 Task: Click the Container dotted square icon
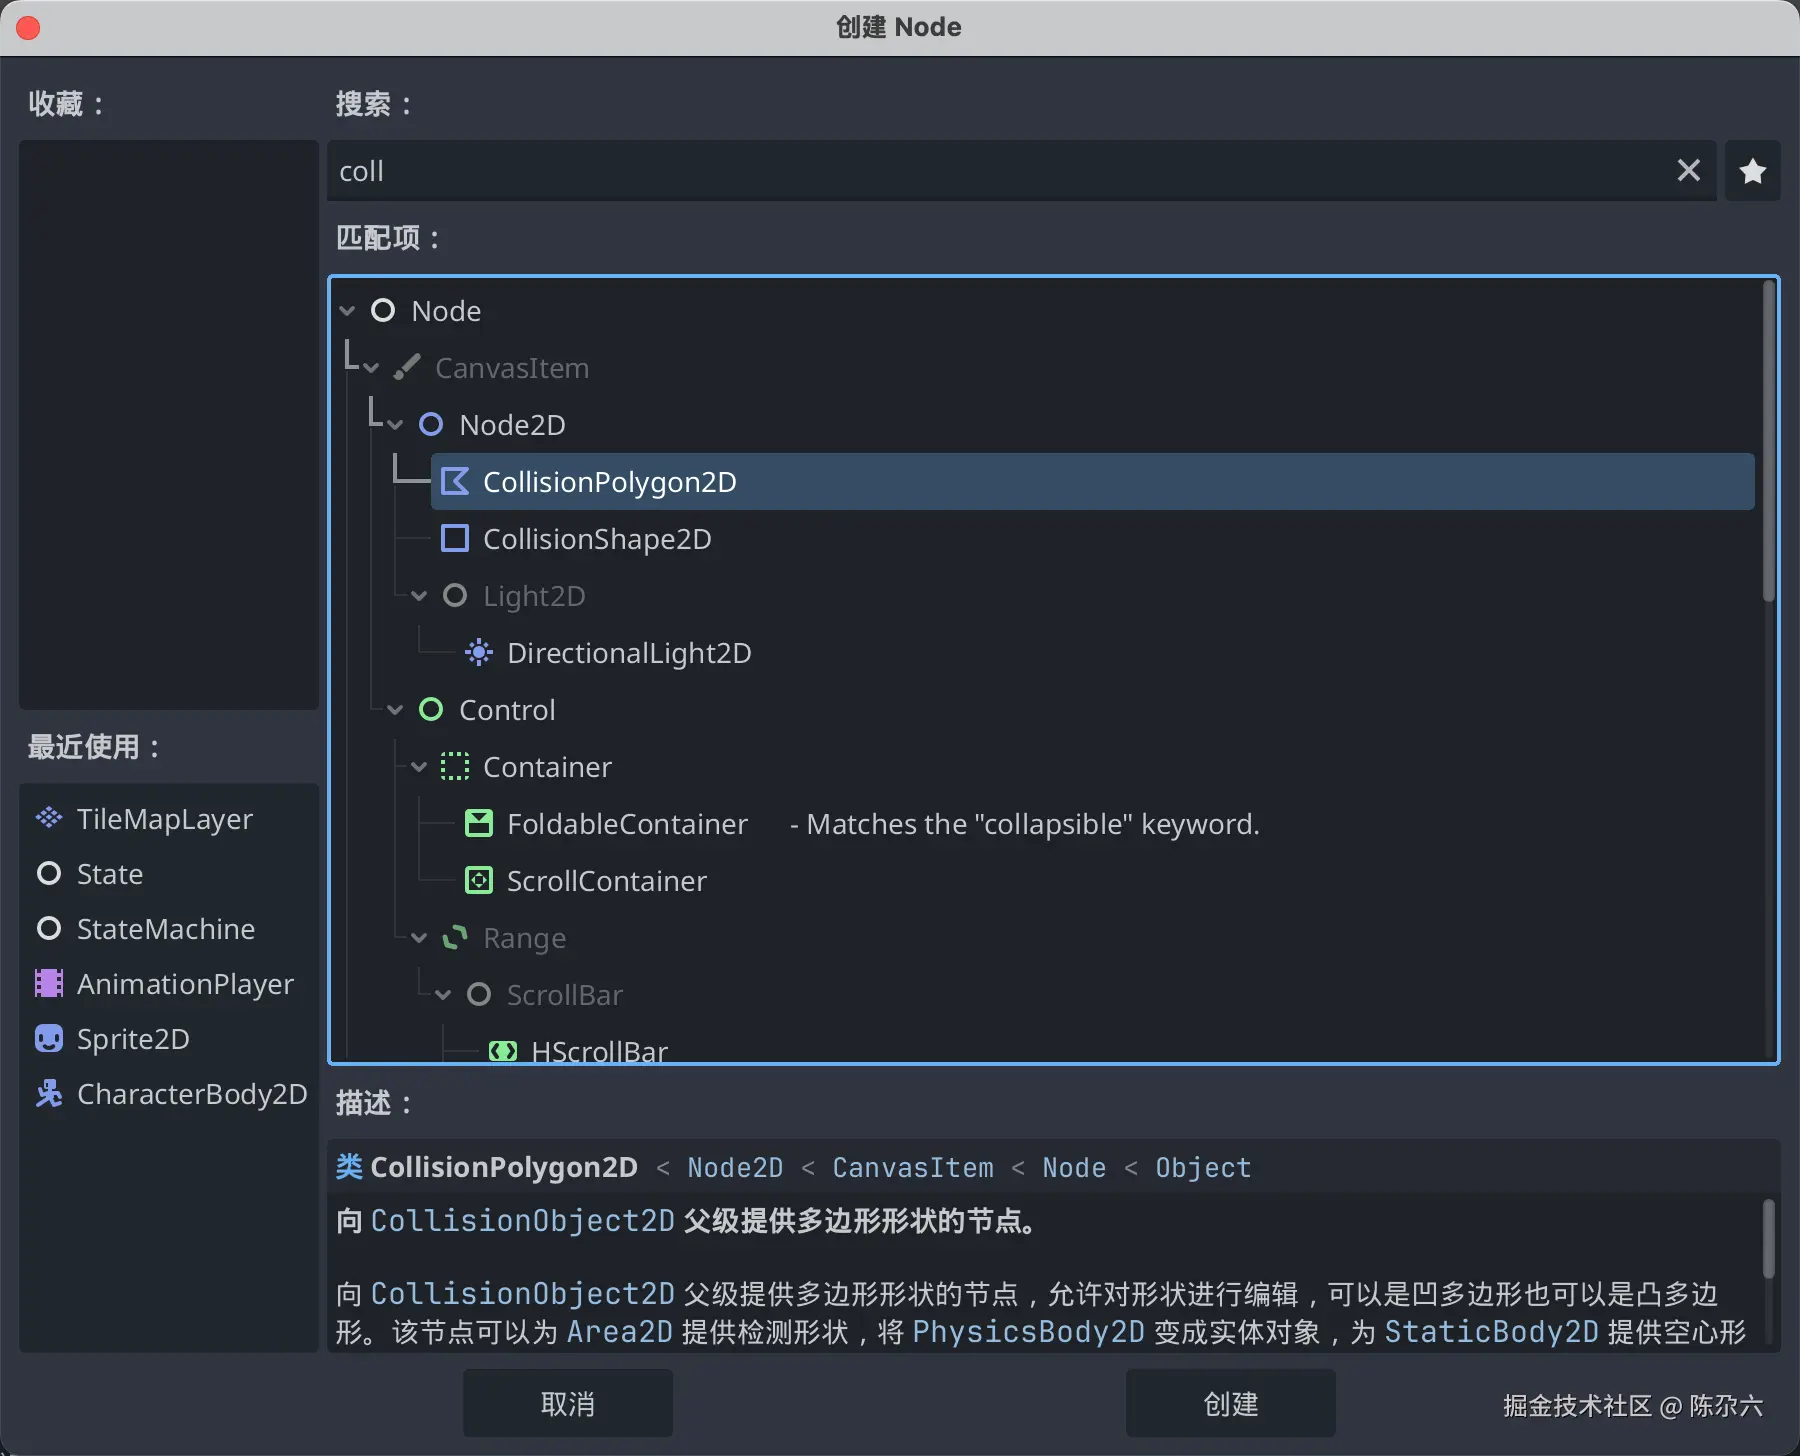(x=455, y=767)
